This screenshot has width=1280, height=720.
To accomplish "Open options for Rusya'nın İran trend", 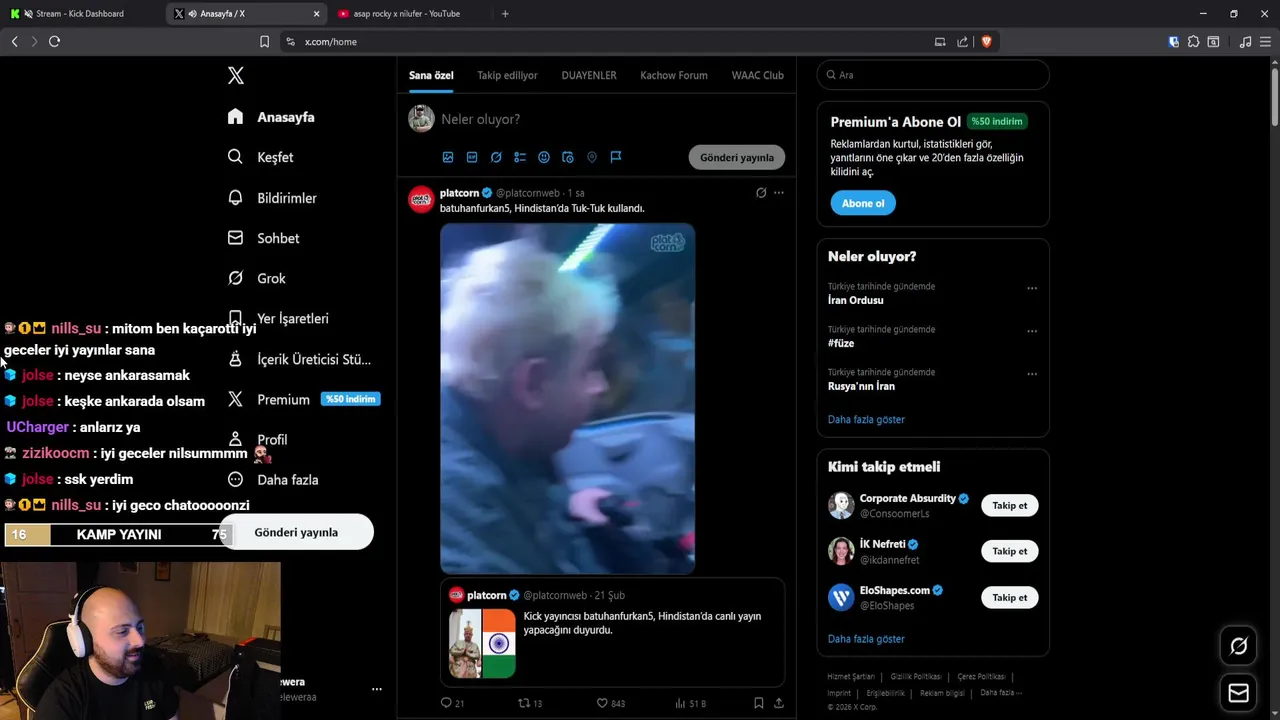I will pos(1032,374).
